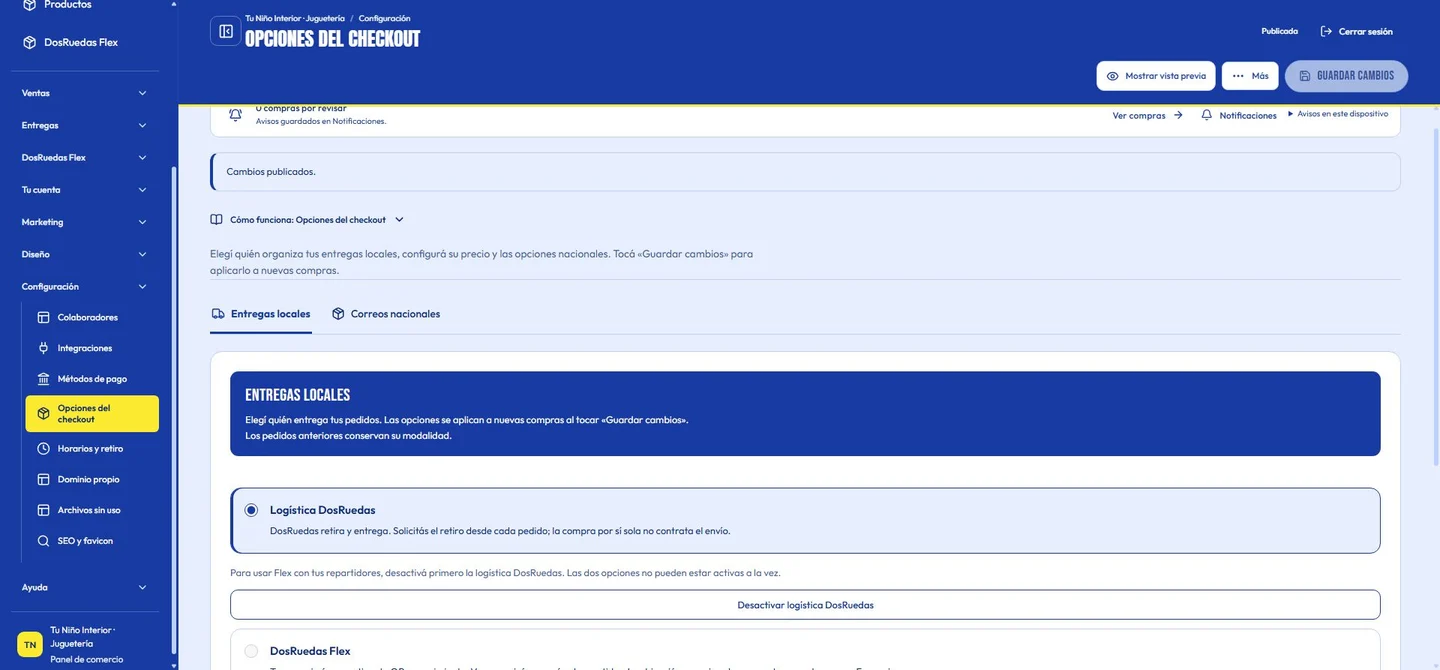Expand the Entregas sidebar section
Viewport: 1440px width, 670px height.
(x=84, y=125)
